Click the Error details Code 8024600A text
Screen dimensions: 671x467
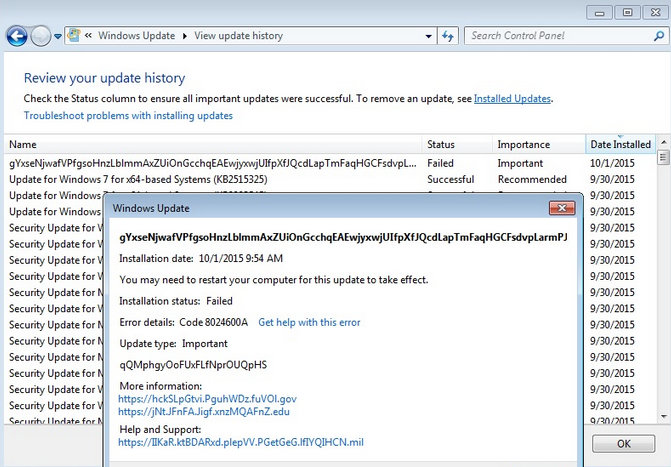click(184, 322)
